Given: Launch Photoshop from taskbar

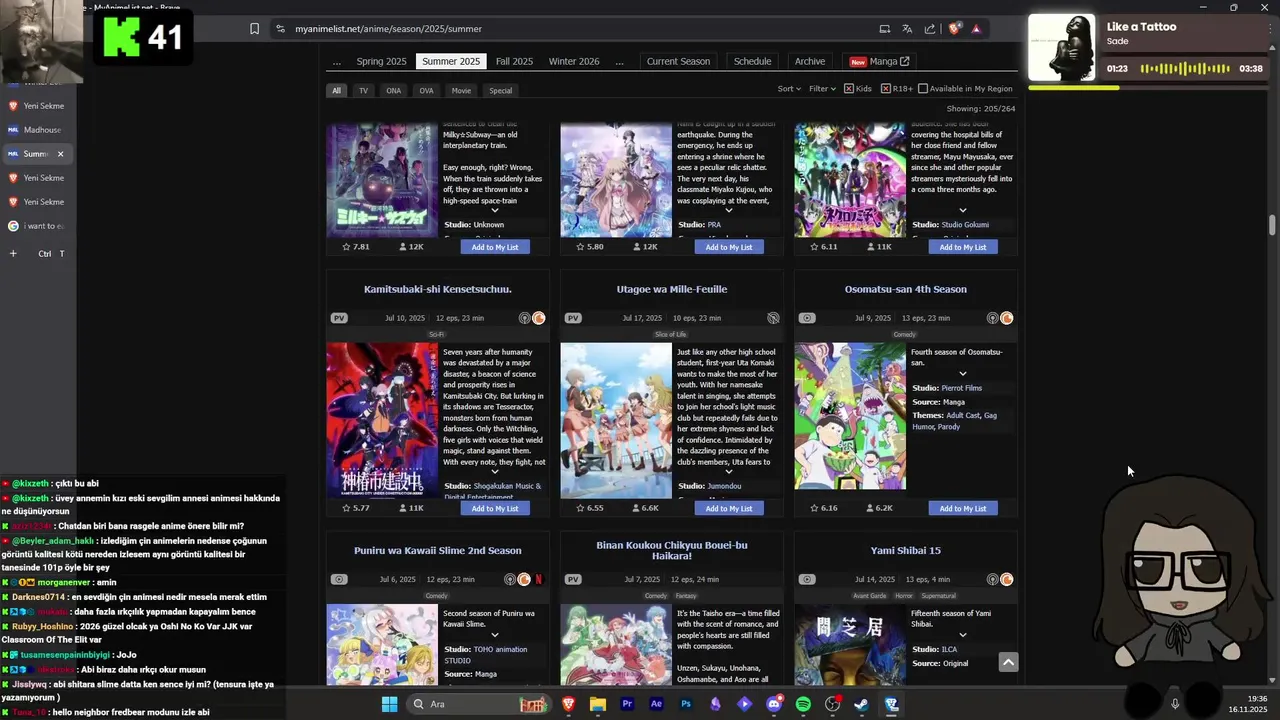Looking at the screenshot, I should [x=686, y=704].
